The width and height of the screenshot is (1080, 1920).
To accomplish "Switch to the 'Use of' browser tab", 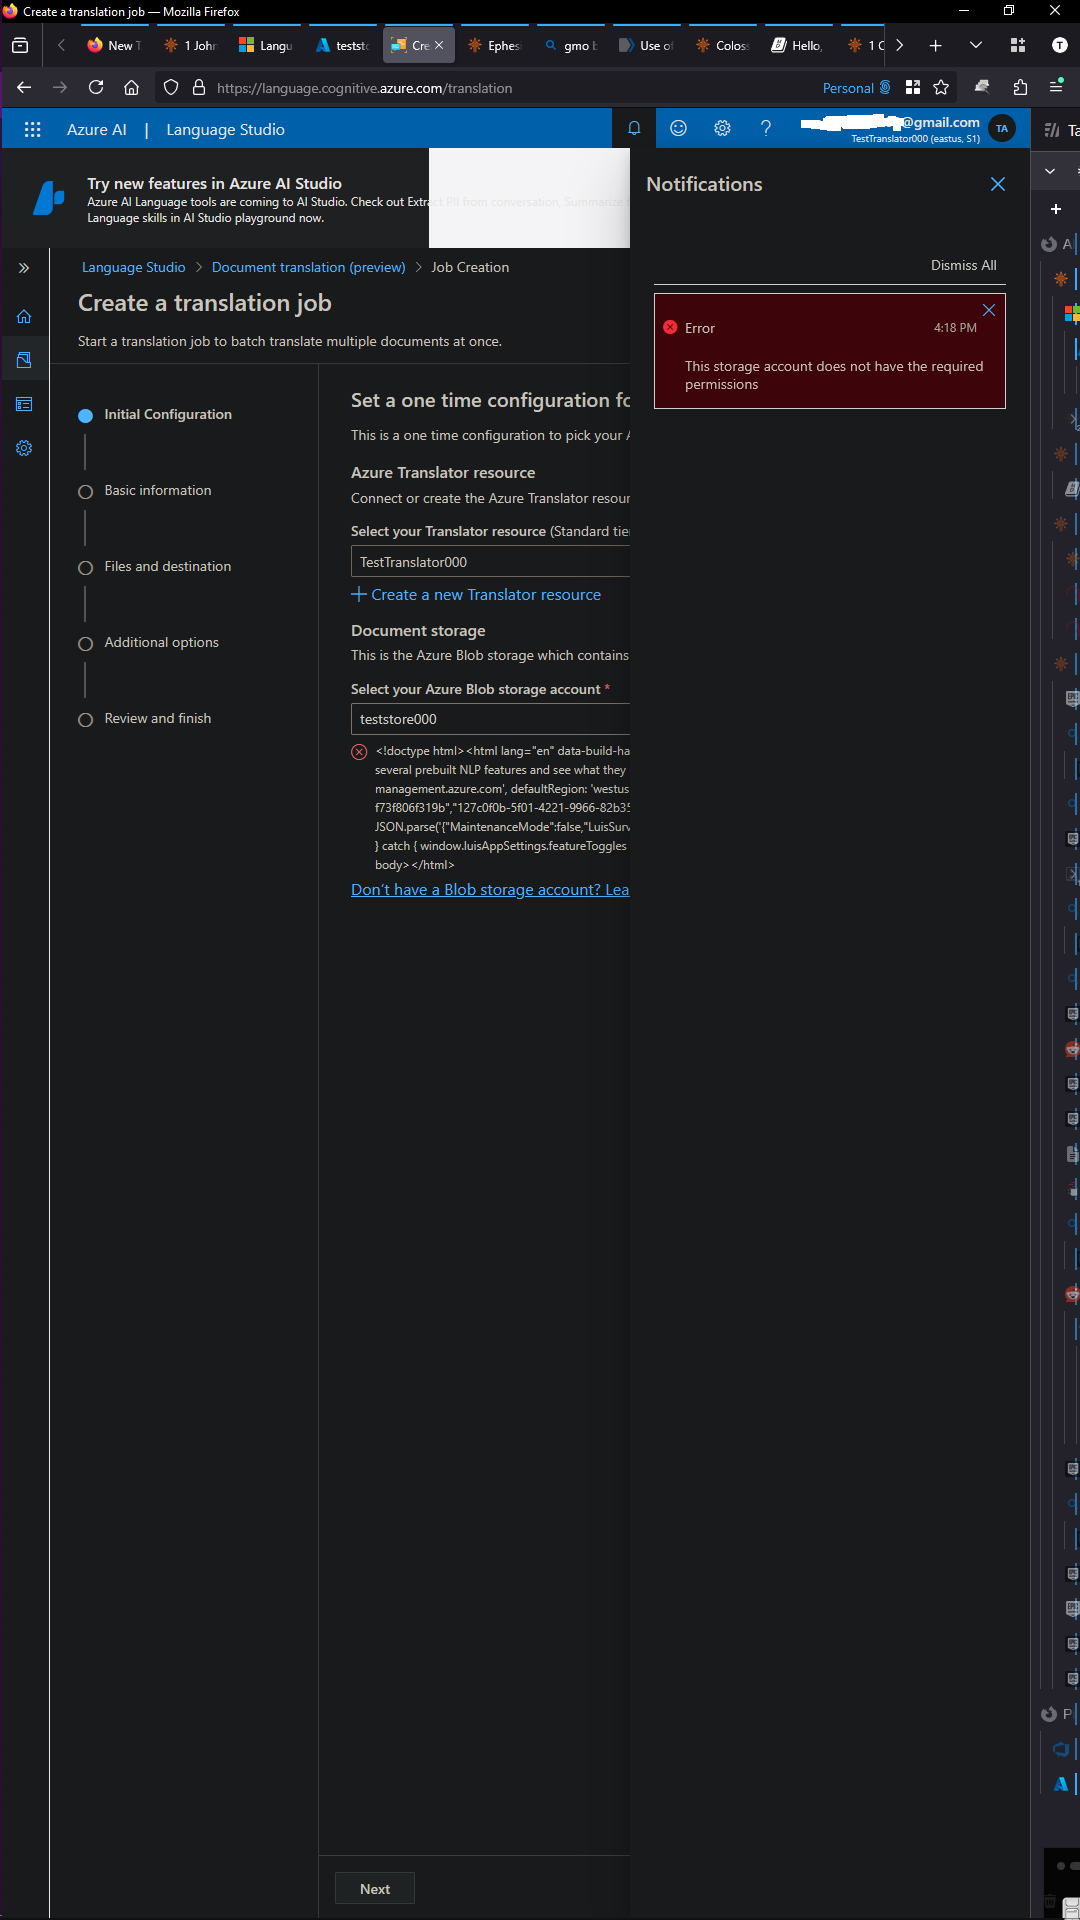I will (647, 45).
